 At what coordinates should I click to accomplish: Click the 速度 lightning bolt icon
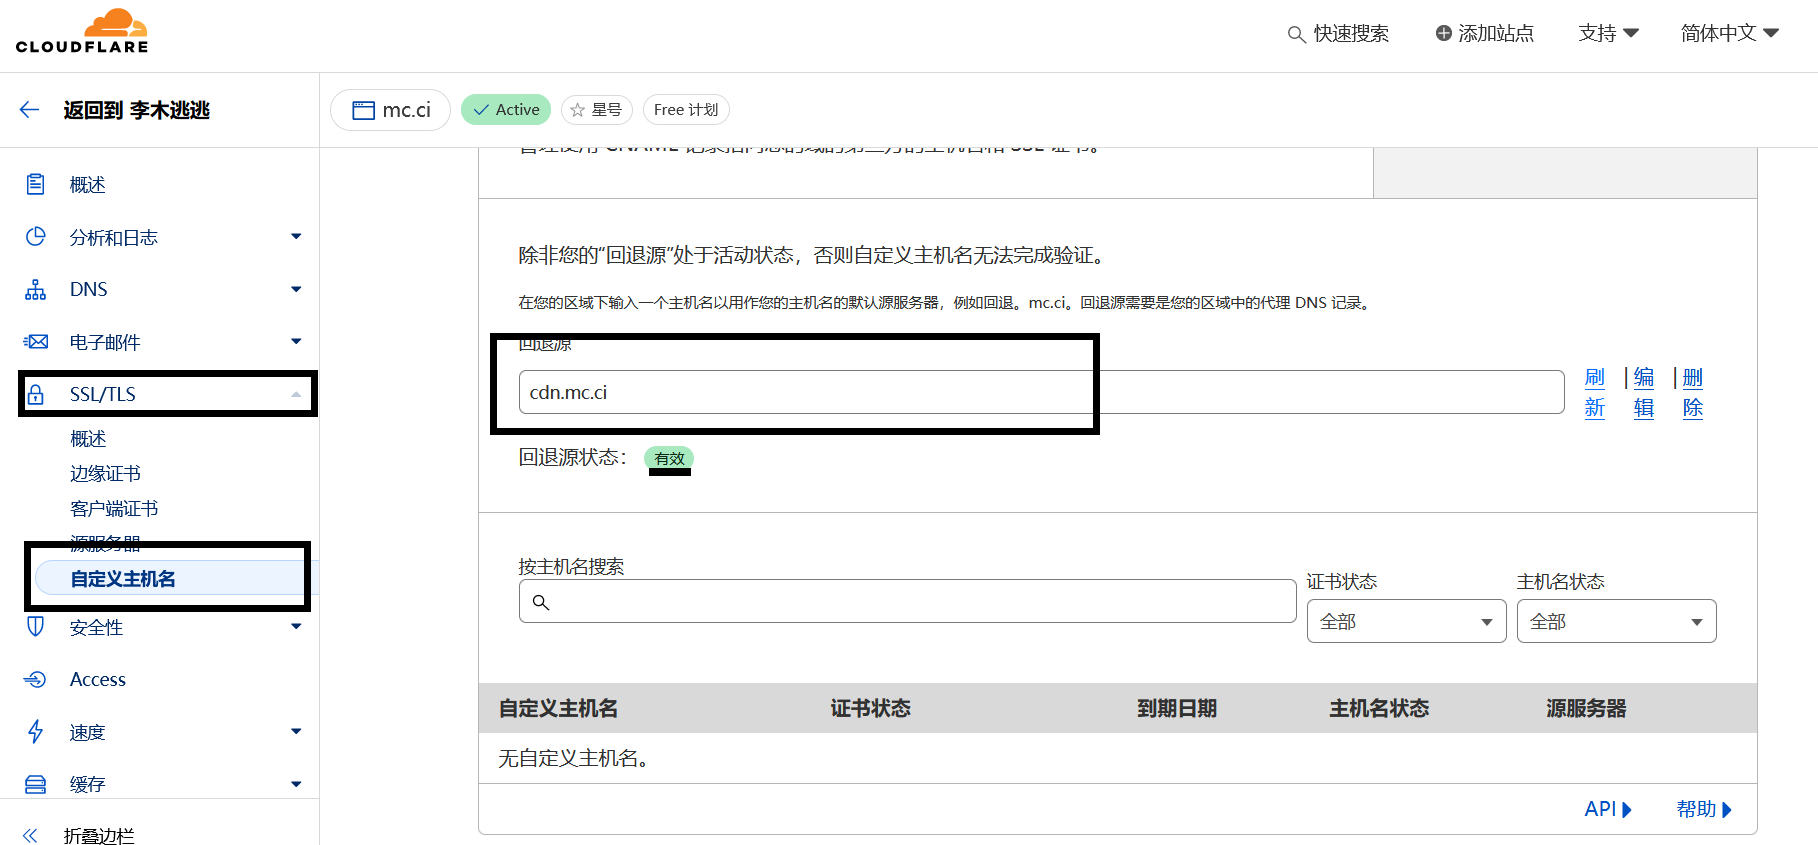click(36, 731)
